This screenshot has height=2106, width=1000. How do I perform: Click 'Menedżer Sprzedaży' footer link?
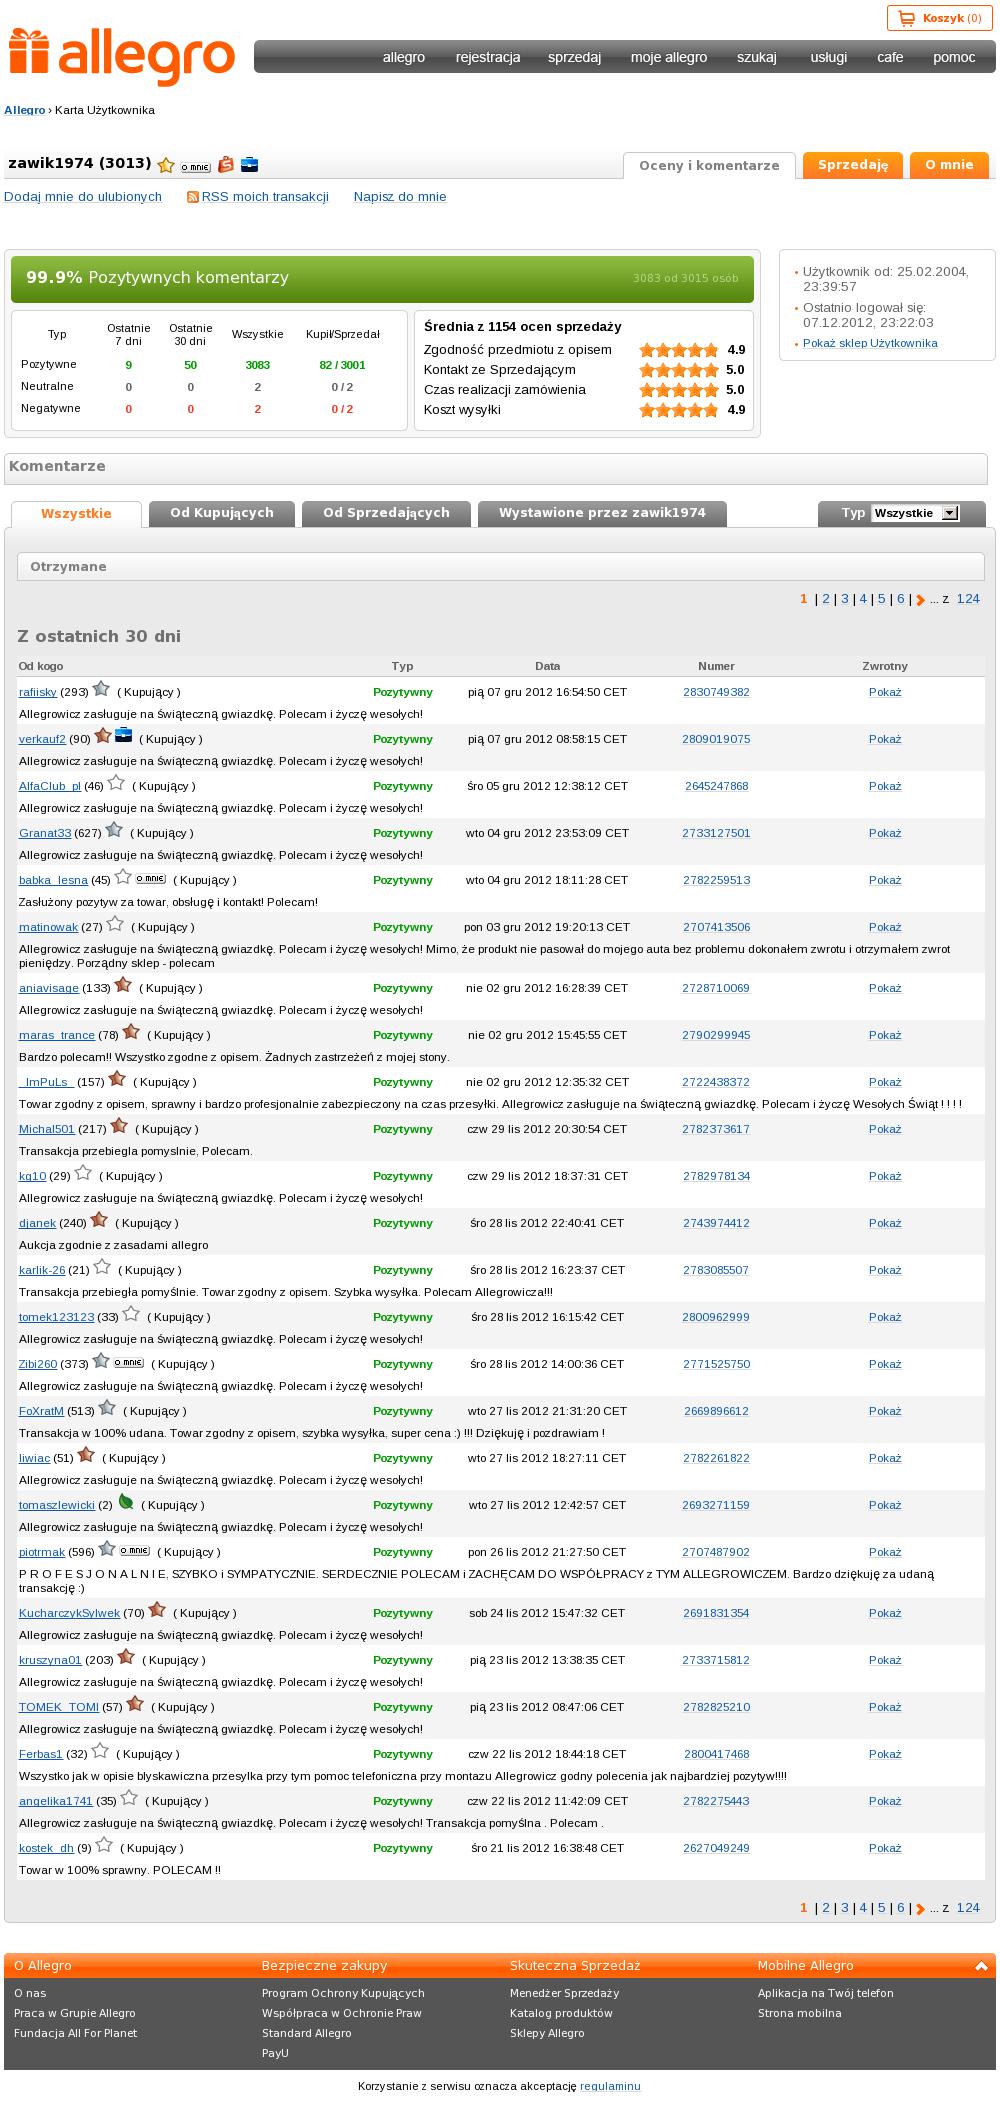coord(564,1993)
